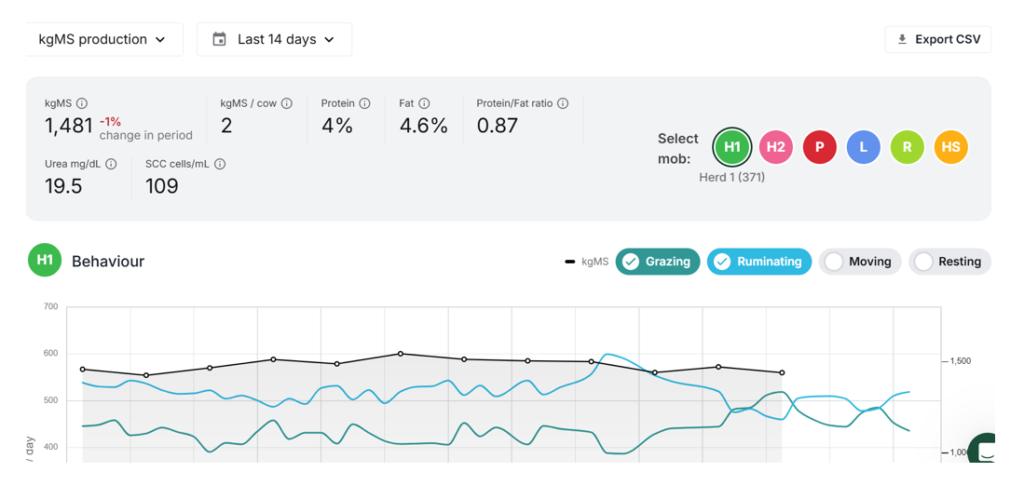Click the info icon next to Fat
The width and height of the screenshot is (1024, 499).
click(425, 103)
